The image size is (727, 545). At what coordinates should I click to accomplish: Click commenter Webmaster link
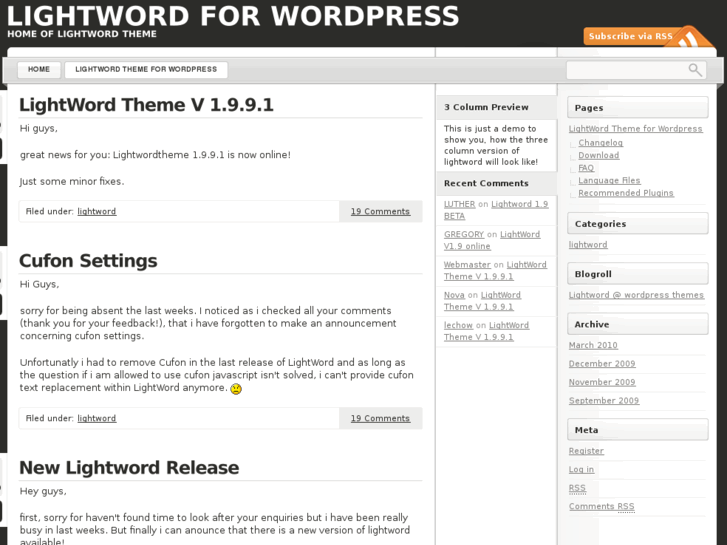point(467,264)
